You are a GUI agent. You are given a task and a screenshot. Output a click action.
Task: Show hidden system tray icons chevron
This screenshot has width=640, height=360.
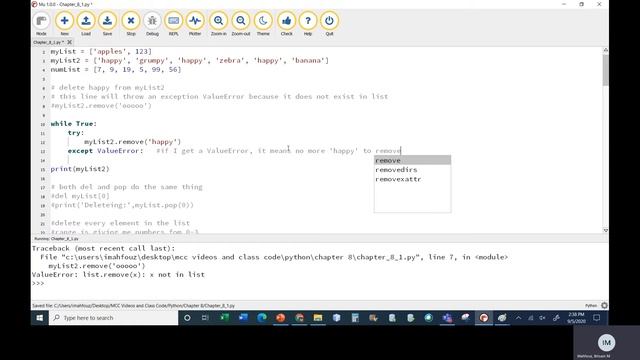tap(518, 318)
